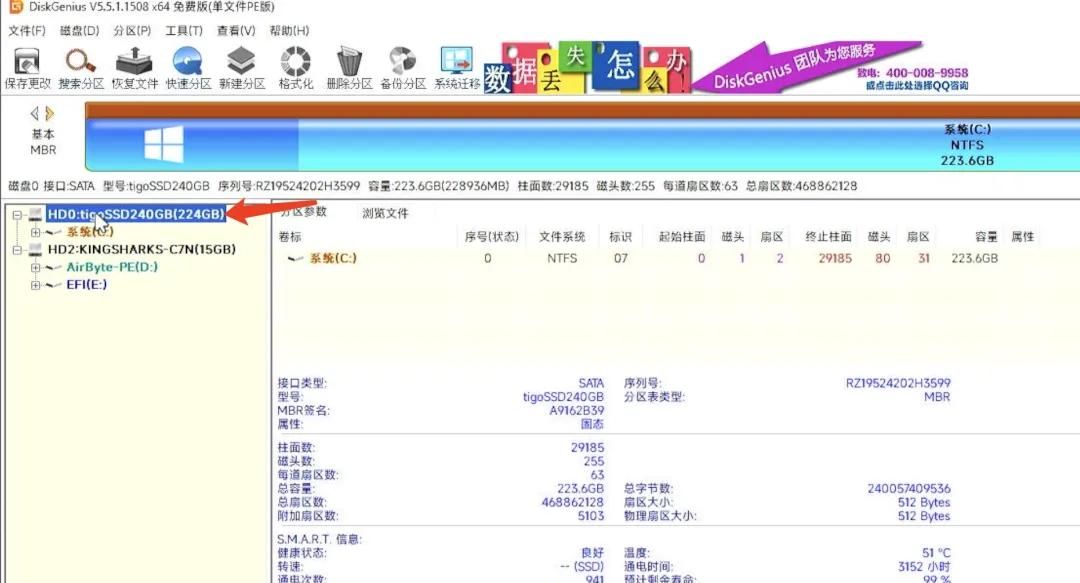This screenshot has height=583, width=1080.
Task: Open the Tools (工具) menu
Action: pos(184,30)
